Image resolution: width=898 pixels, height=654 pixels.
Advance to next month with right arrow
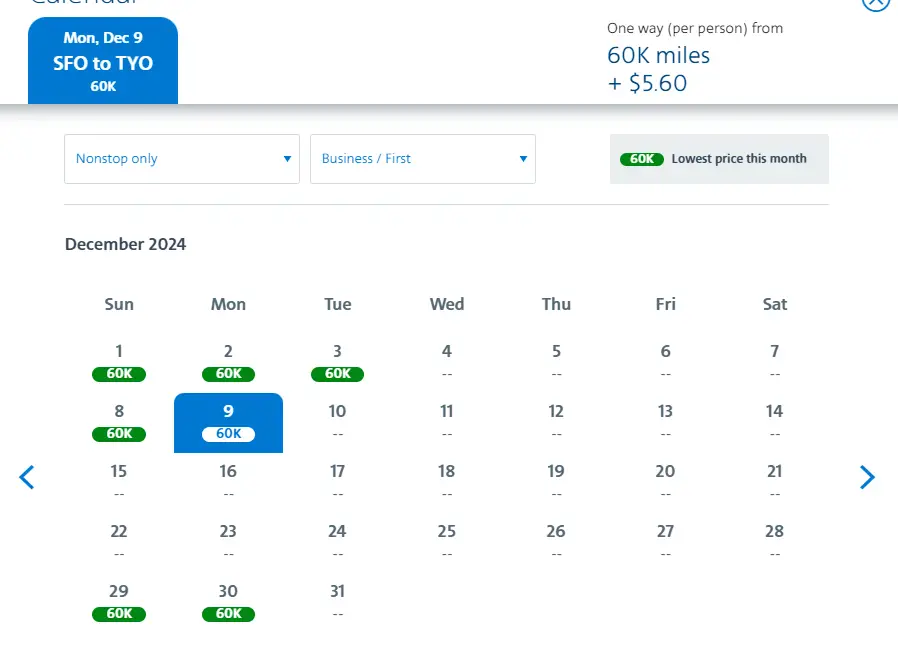[x=867, y=478]
